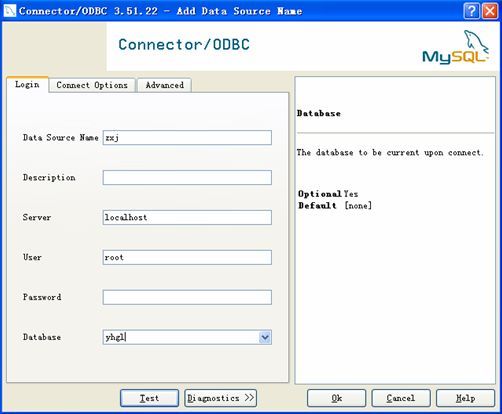Expand the Database dropdown arrow
This screenshot has width=502, height=414.
[265, 337]
